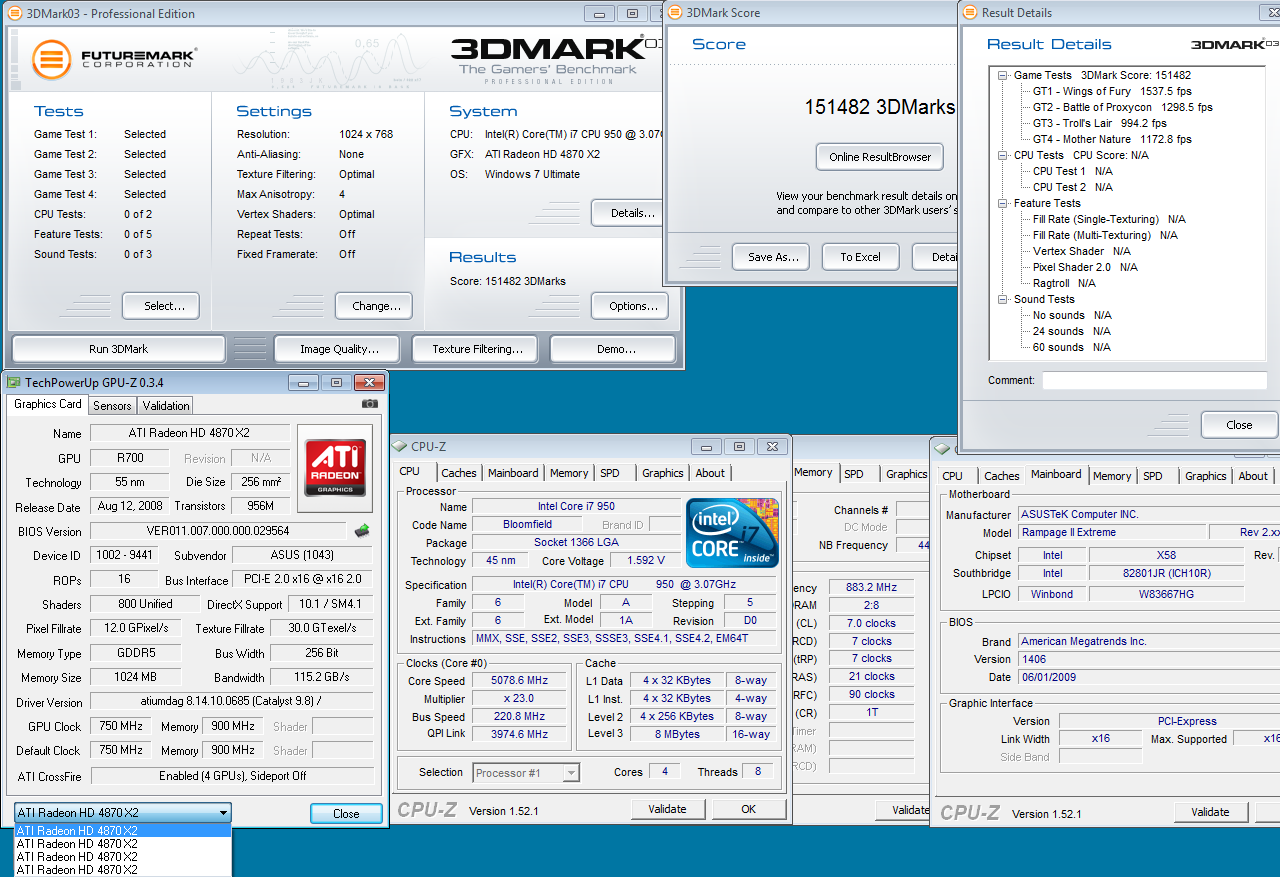Collapse the Game Tests tree node

1003,75
